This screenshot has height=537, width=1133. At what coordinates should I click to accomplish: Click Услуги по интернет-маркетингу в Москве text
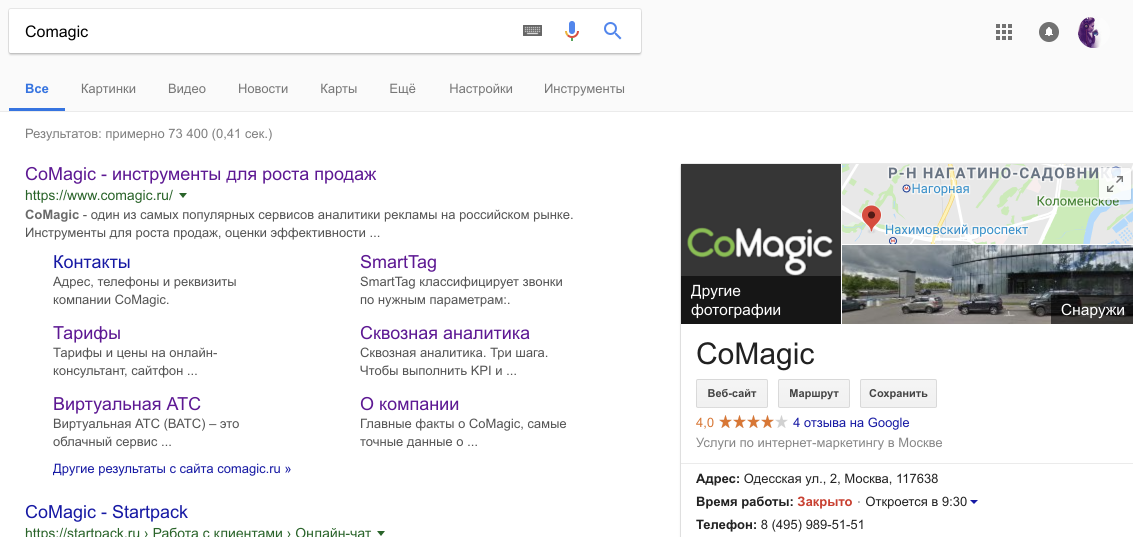[x=819, y=442]
